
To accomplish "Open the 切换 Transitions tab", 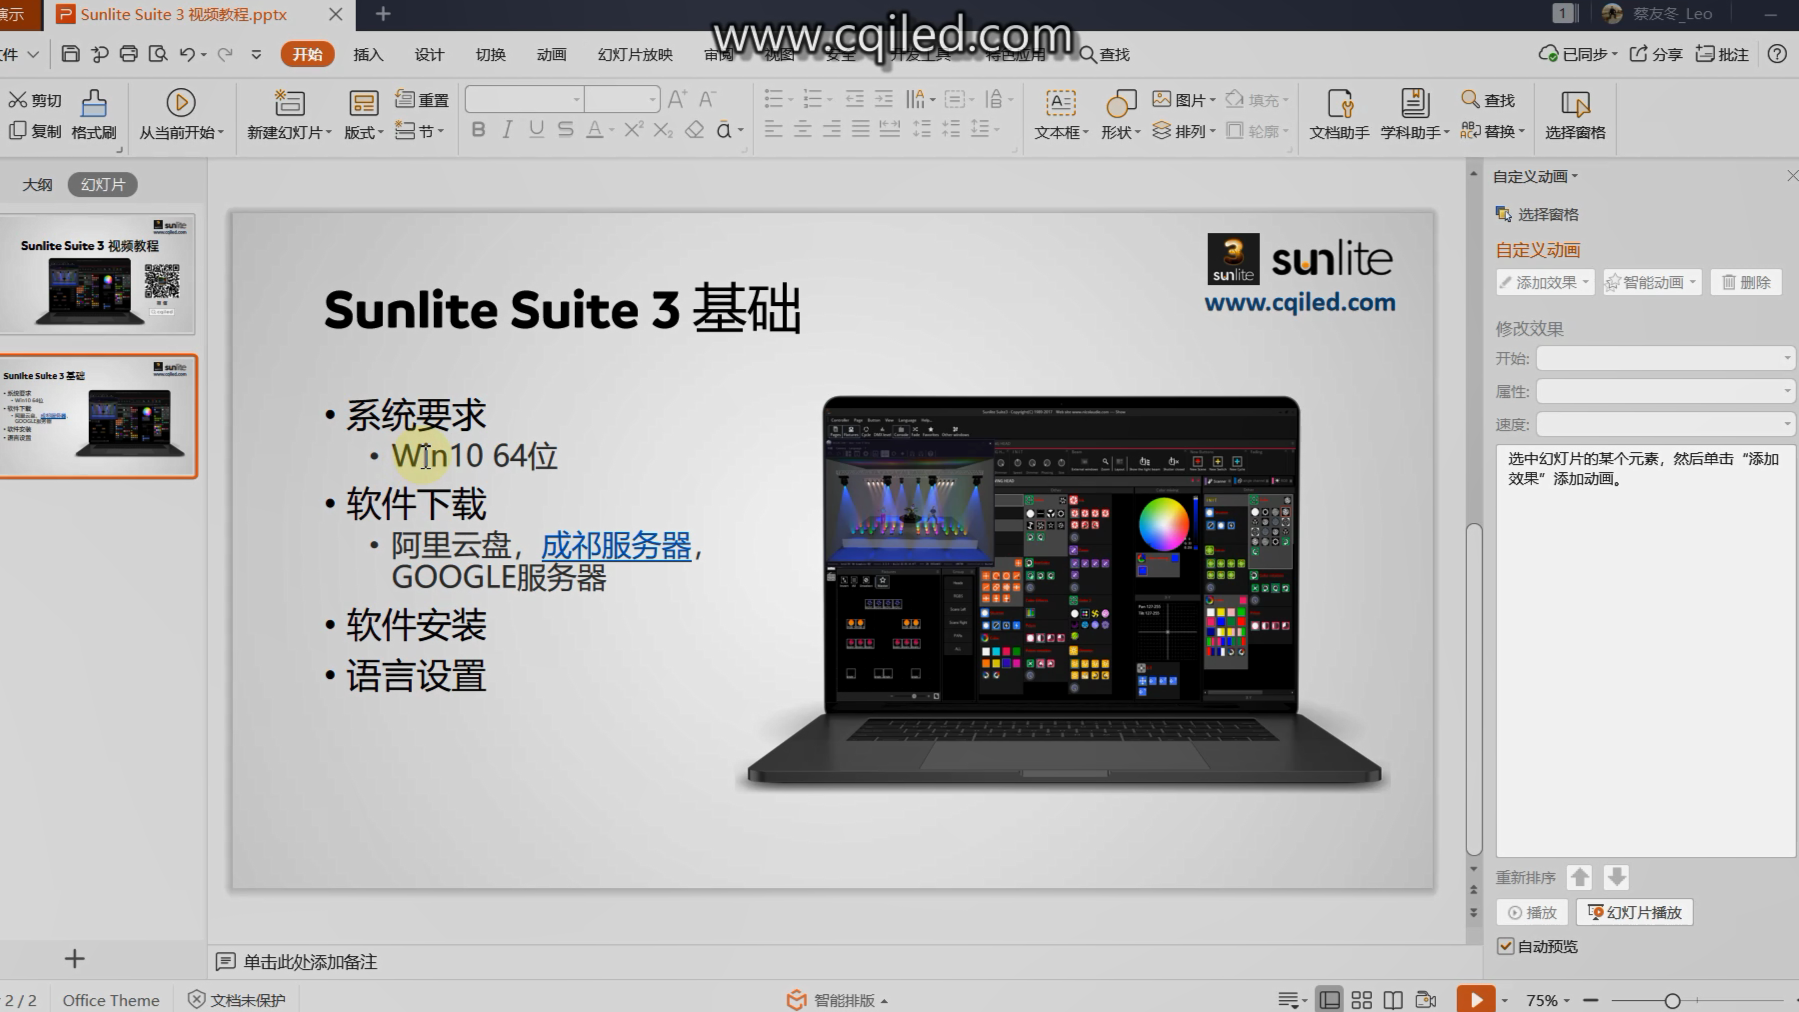I will (490, 54).
